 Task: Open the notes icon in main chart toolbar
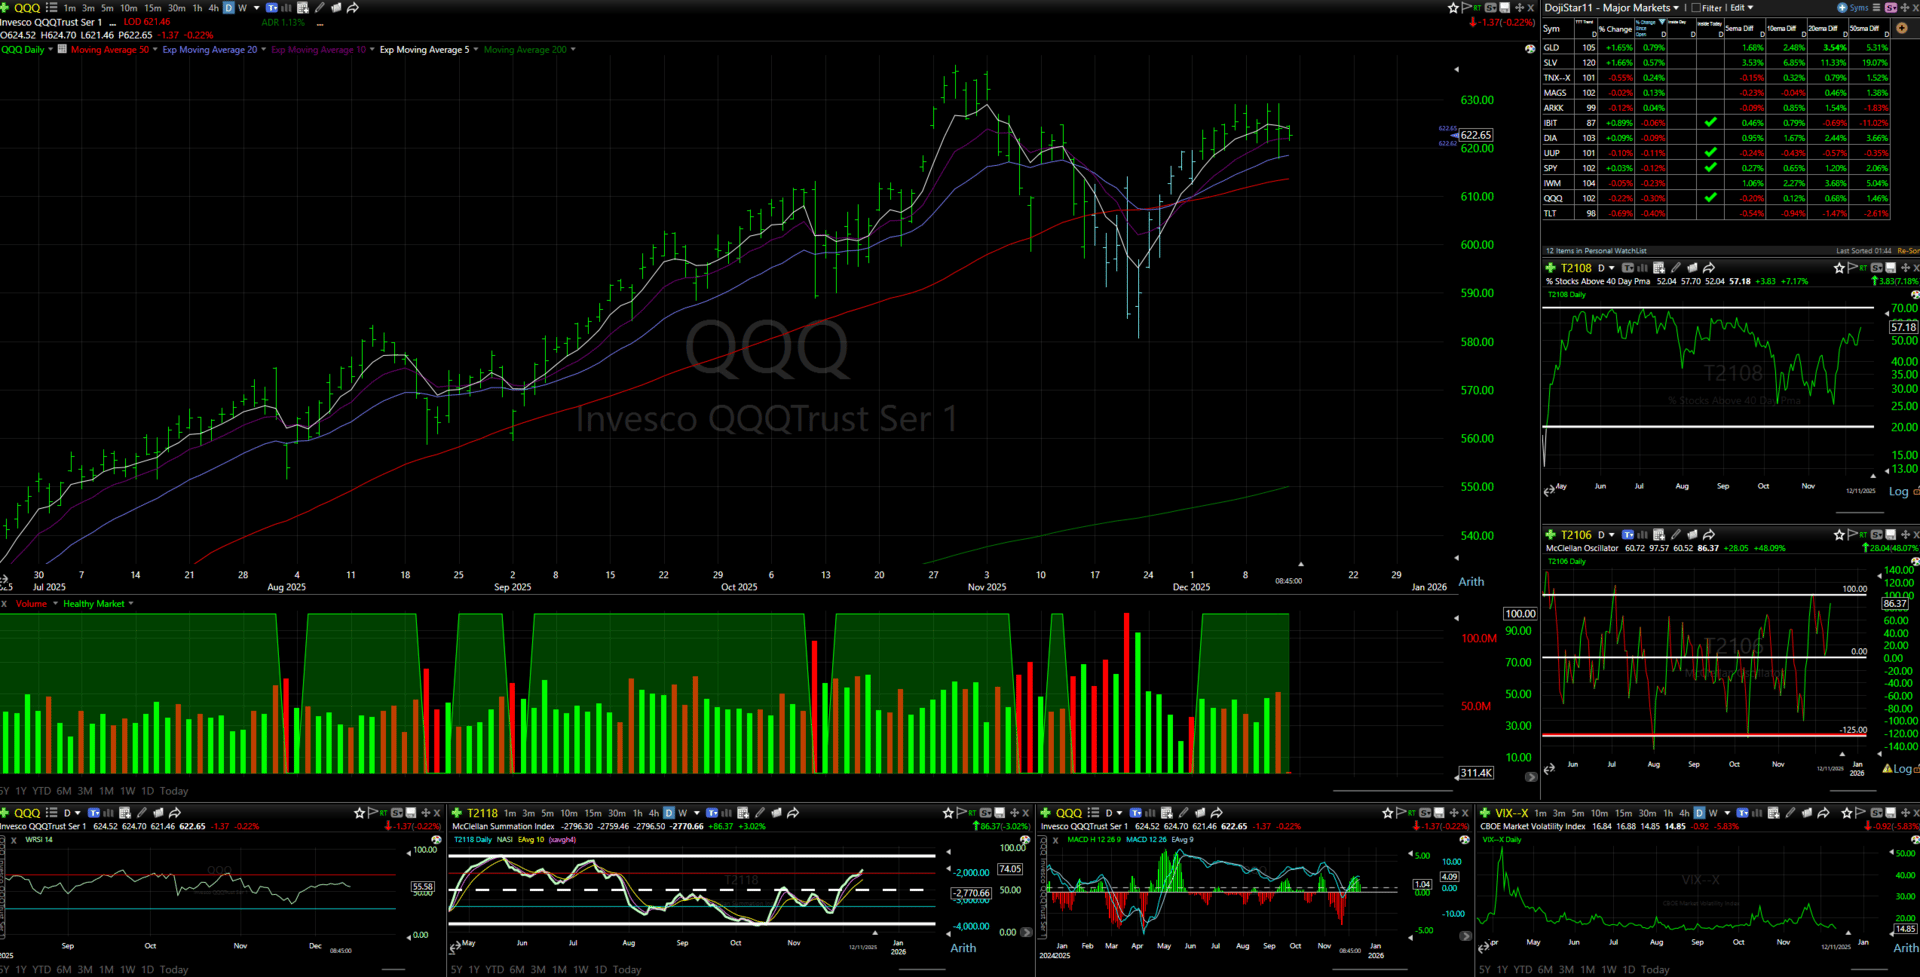click(x=336, y=8)
